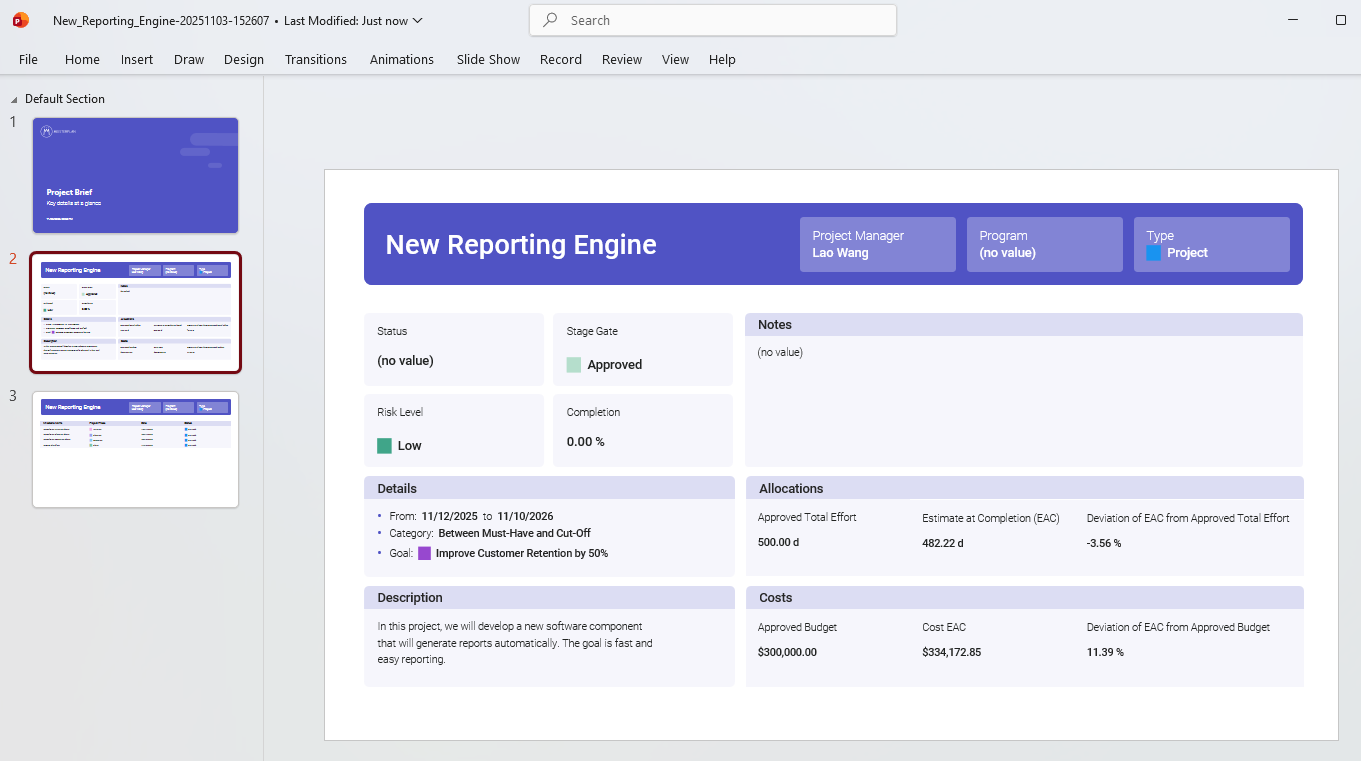
Task: Switch to the View tab
Action: coord(675,59)
